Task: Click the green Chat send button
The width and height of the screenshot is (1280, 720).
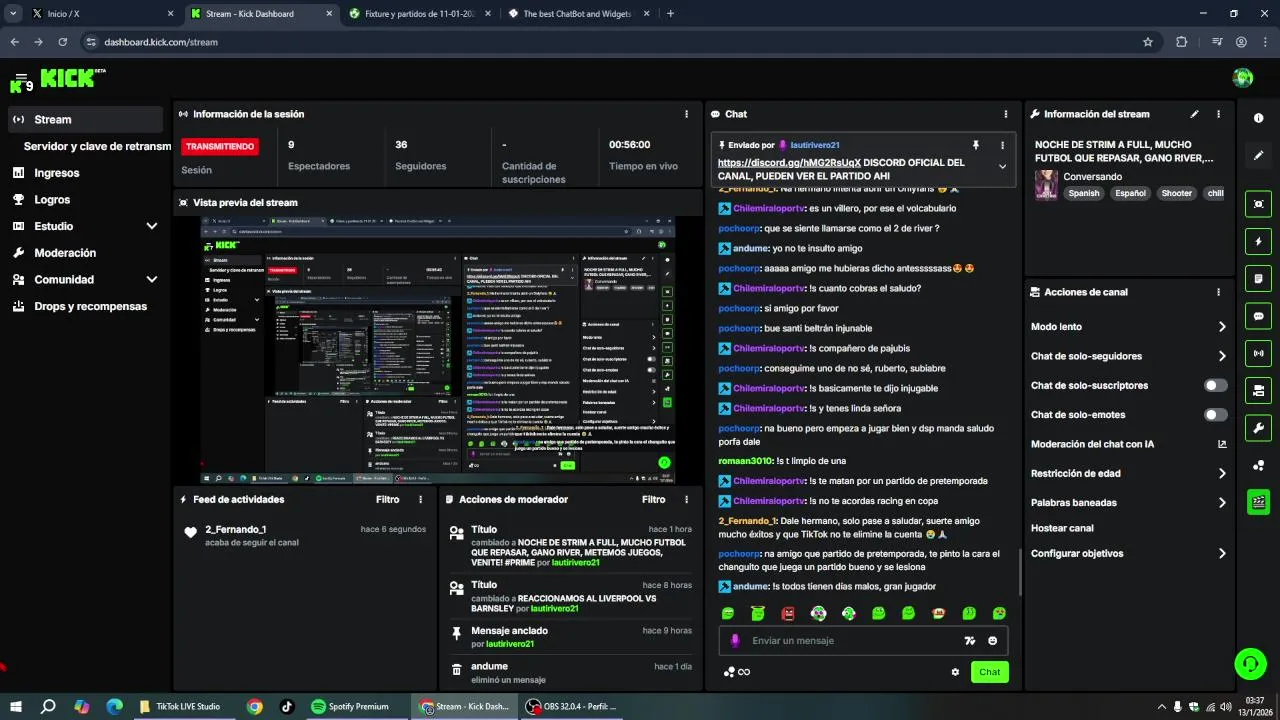Action: 989,672
